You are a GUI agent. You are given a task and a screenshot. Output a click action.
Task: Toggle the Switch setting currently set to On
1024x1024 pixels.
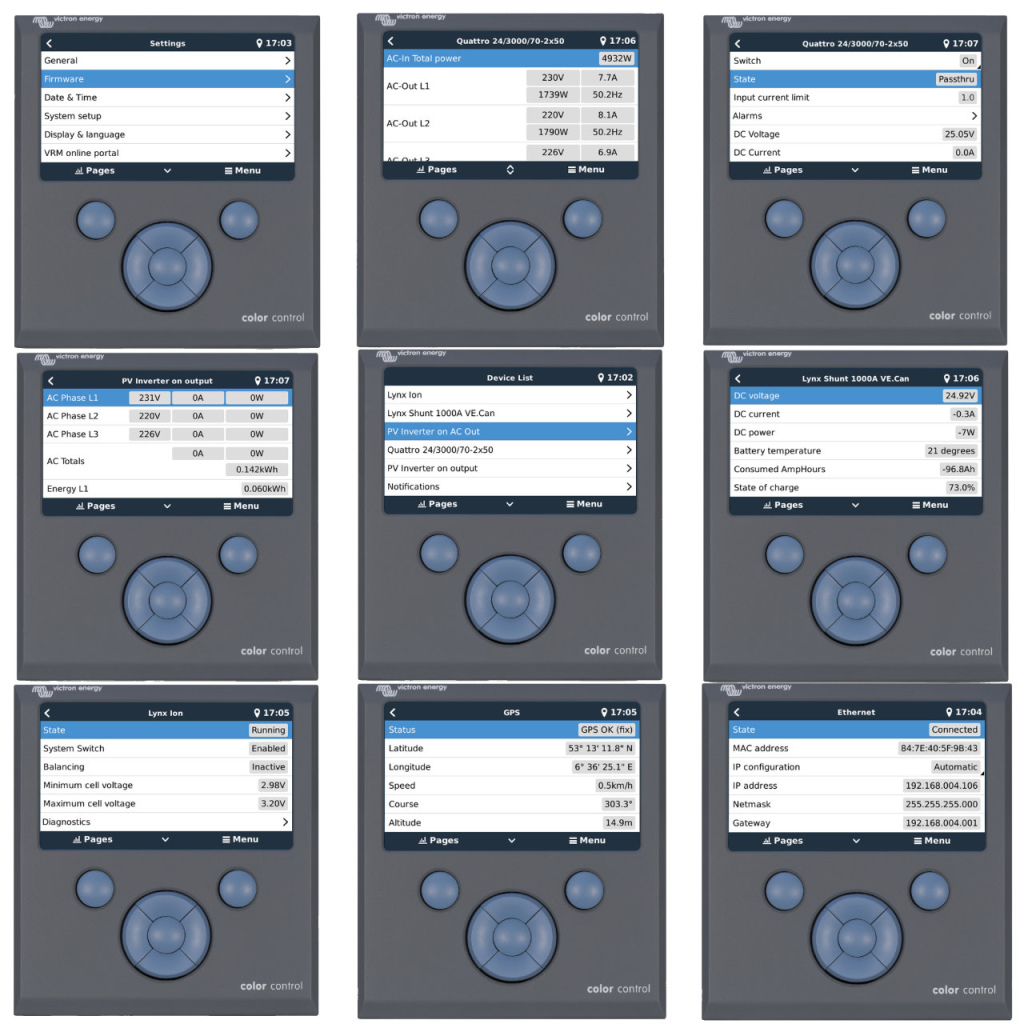coord(955,60)
